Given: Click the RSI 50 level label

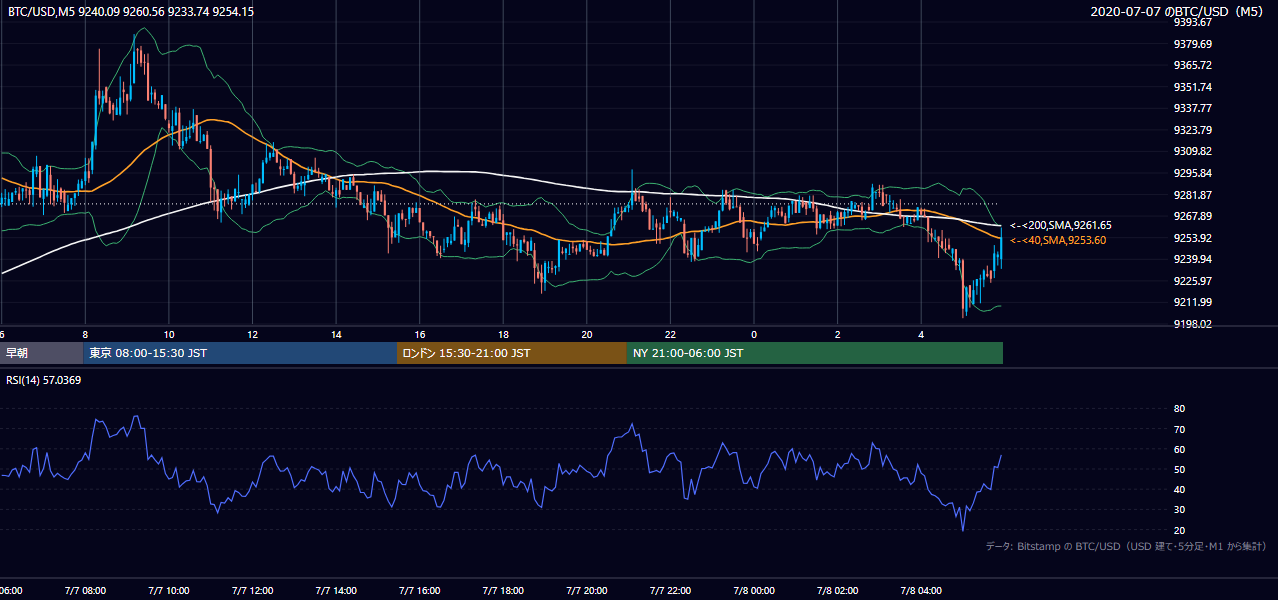Looking at the screenshot, I should click(1179, 469).
